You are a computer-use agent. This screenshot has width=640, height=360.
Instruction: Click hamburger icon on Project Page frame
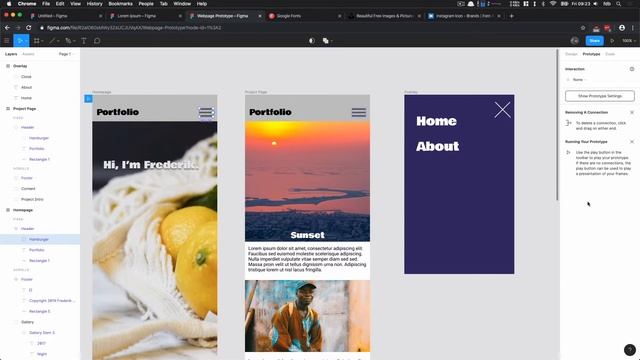coord(359,112)
